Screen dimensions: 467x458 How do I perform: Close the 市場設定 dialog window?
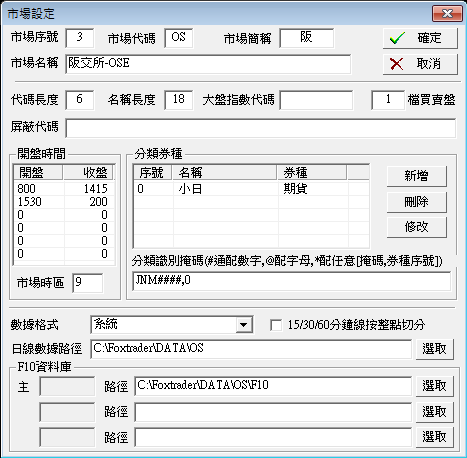click(447, 14)
